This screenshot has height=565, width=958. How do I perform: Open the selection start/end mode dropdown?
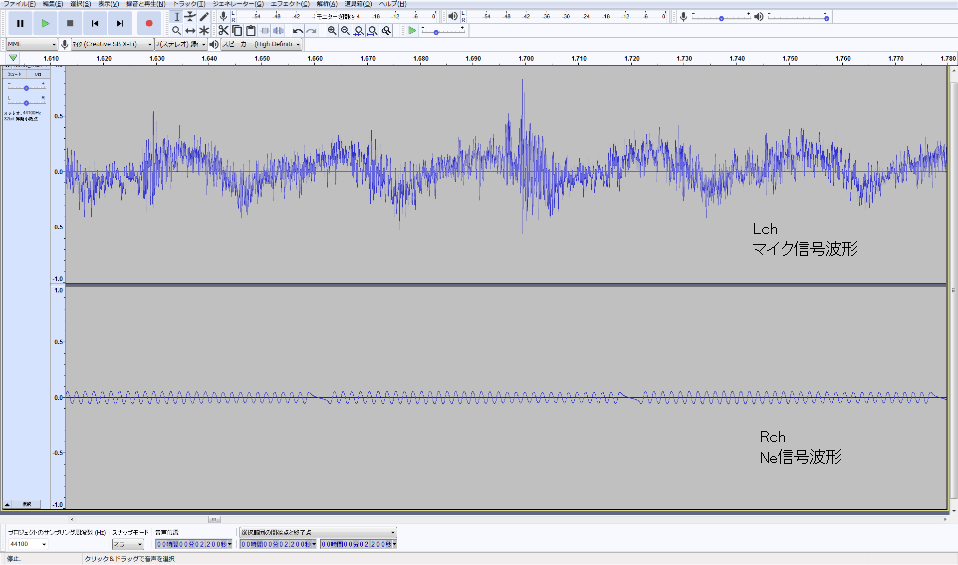pyautogui.click(x=318, y=533)
